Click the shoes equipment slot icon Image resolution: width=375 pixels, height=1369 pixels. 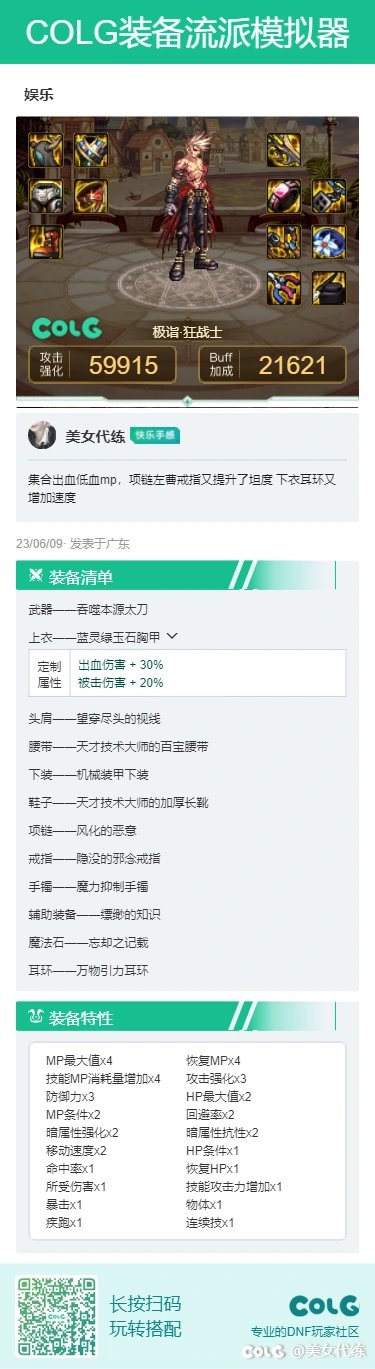46,241
